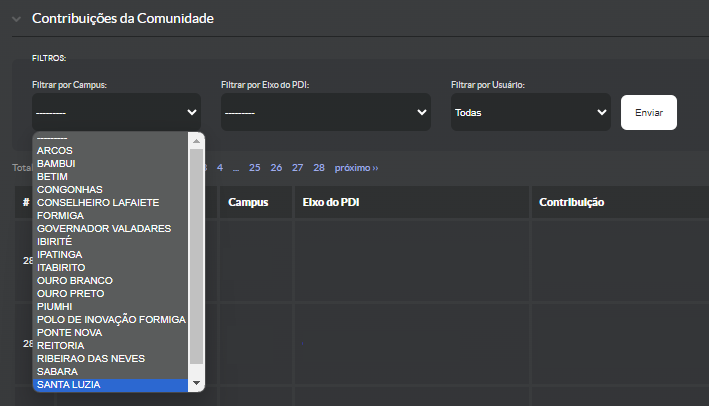The image size is (709, 406).
Task: Go to page 28 of results
Action: coord(319,167)
